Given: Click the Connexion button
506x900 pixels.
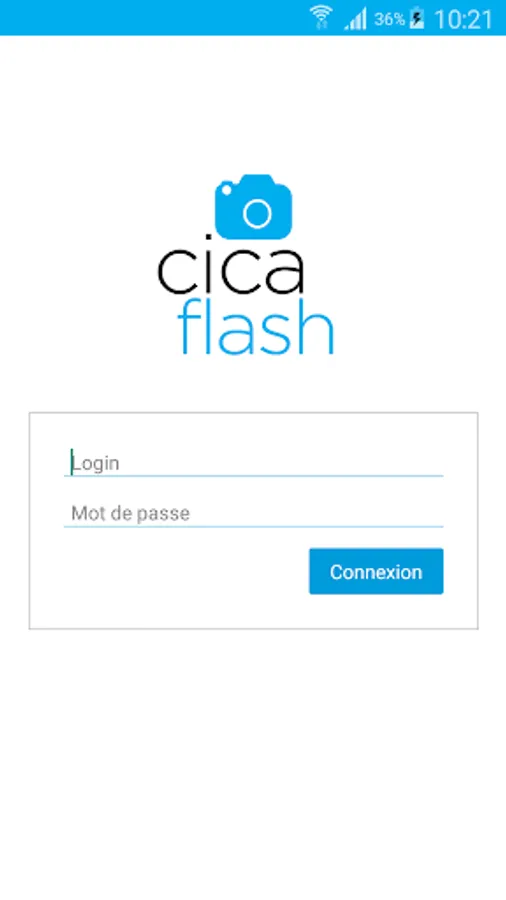Looking at the screenshot, I should [x=376, y=571].
